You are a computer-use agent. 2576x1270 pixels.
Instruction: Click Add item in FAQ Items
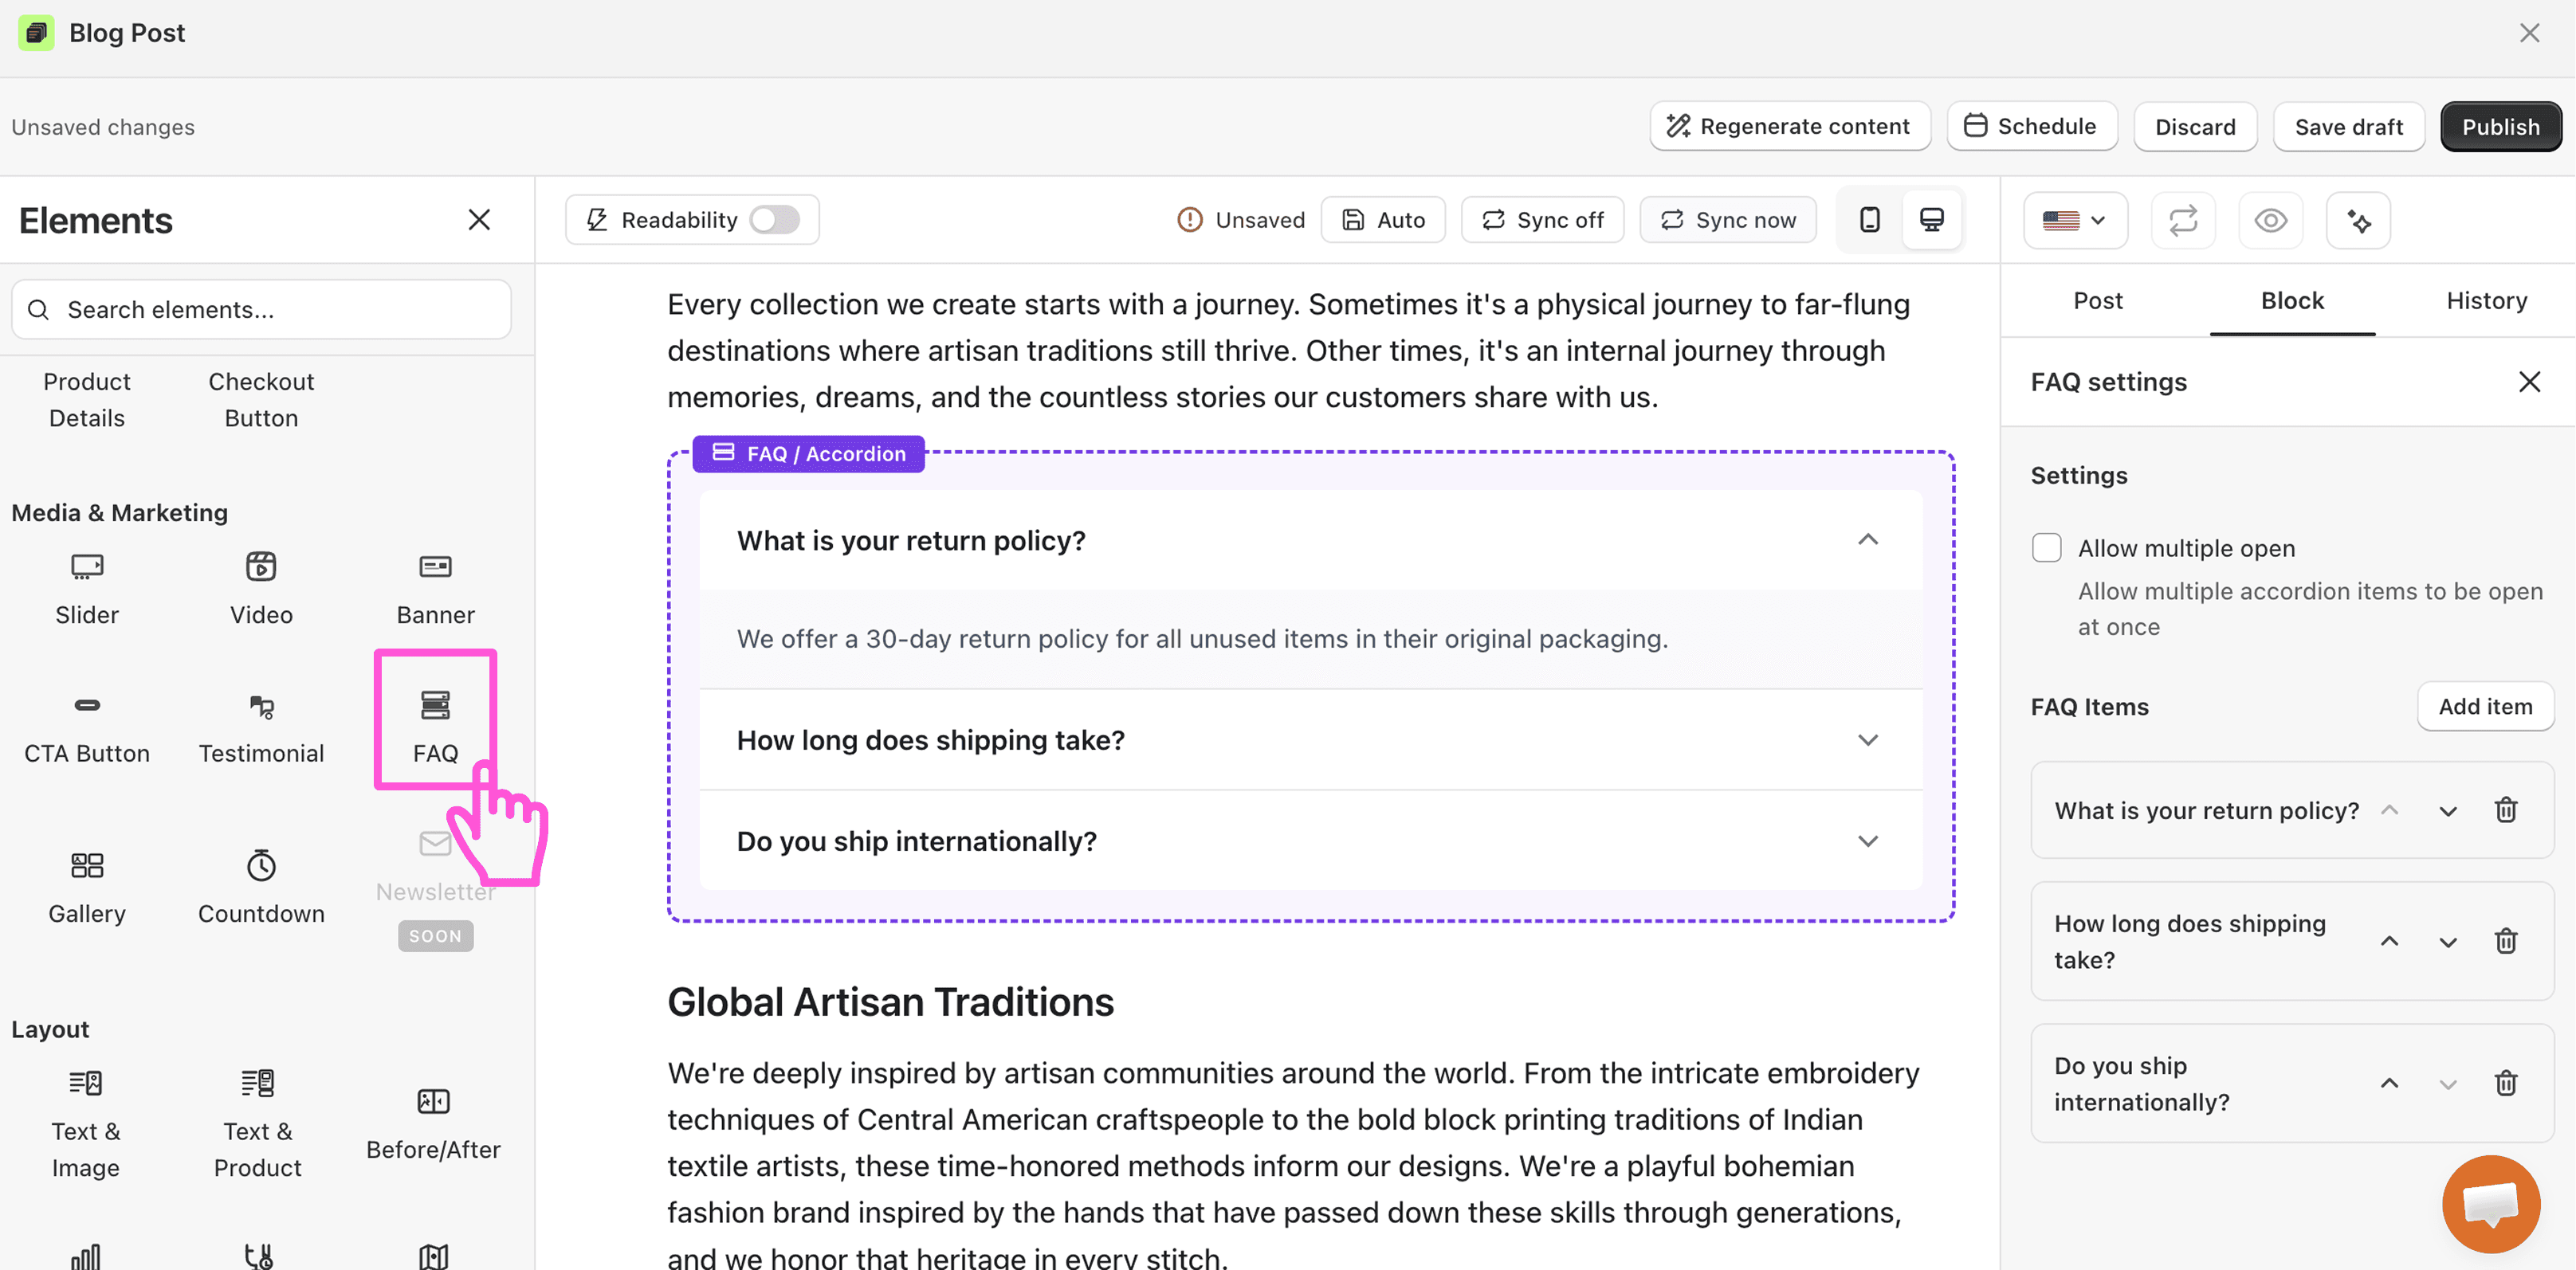click(2485, 707)
